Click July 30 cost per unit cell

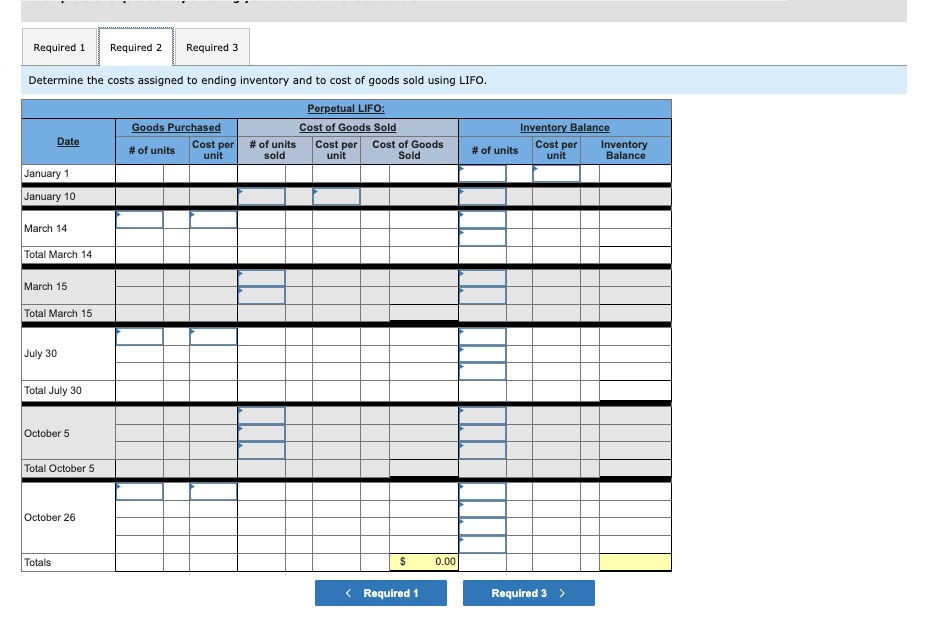211,337
